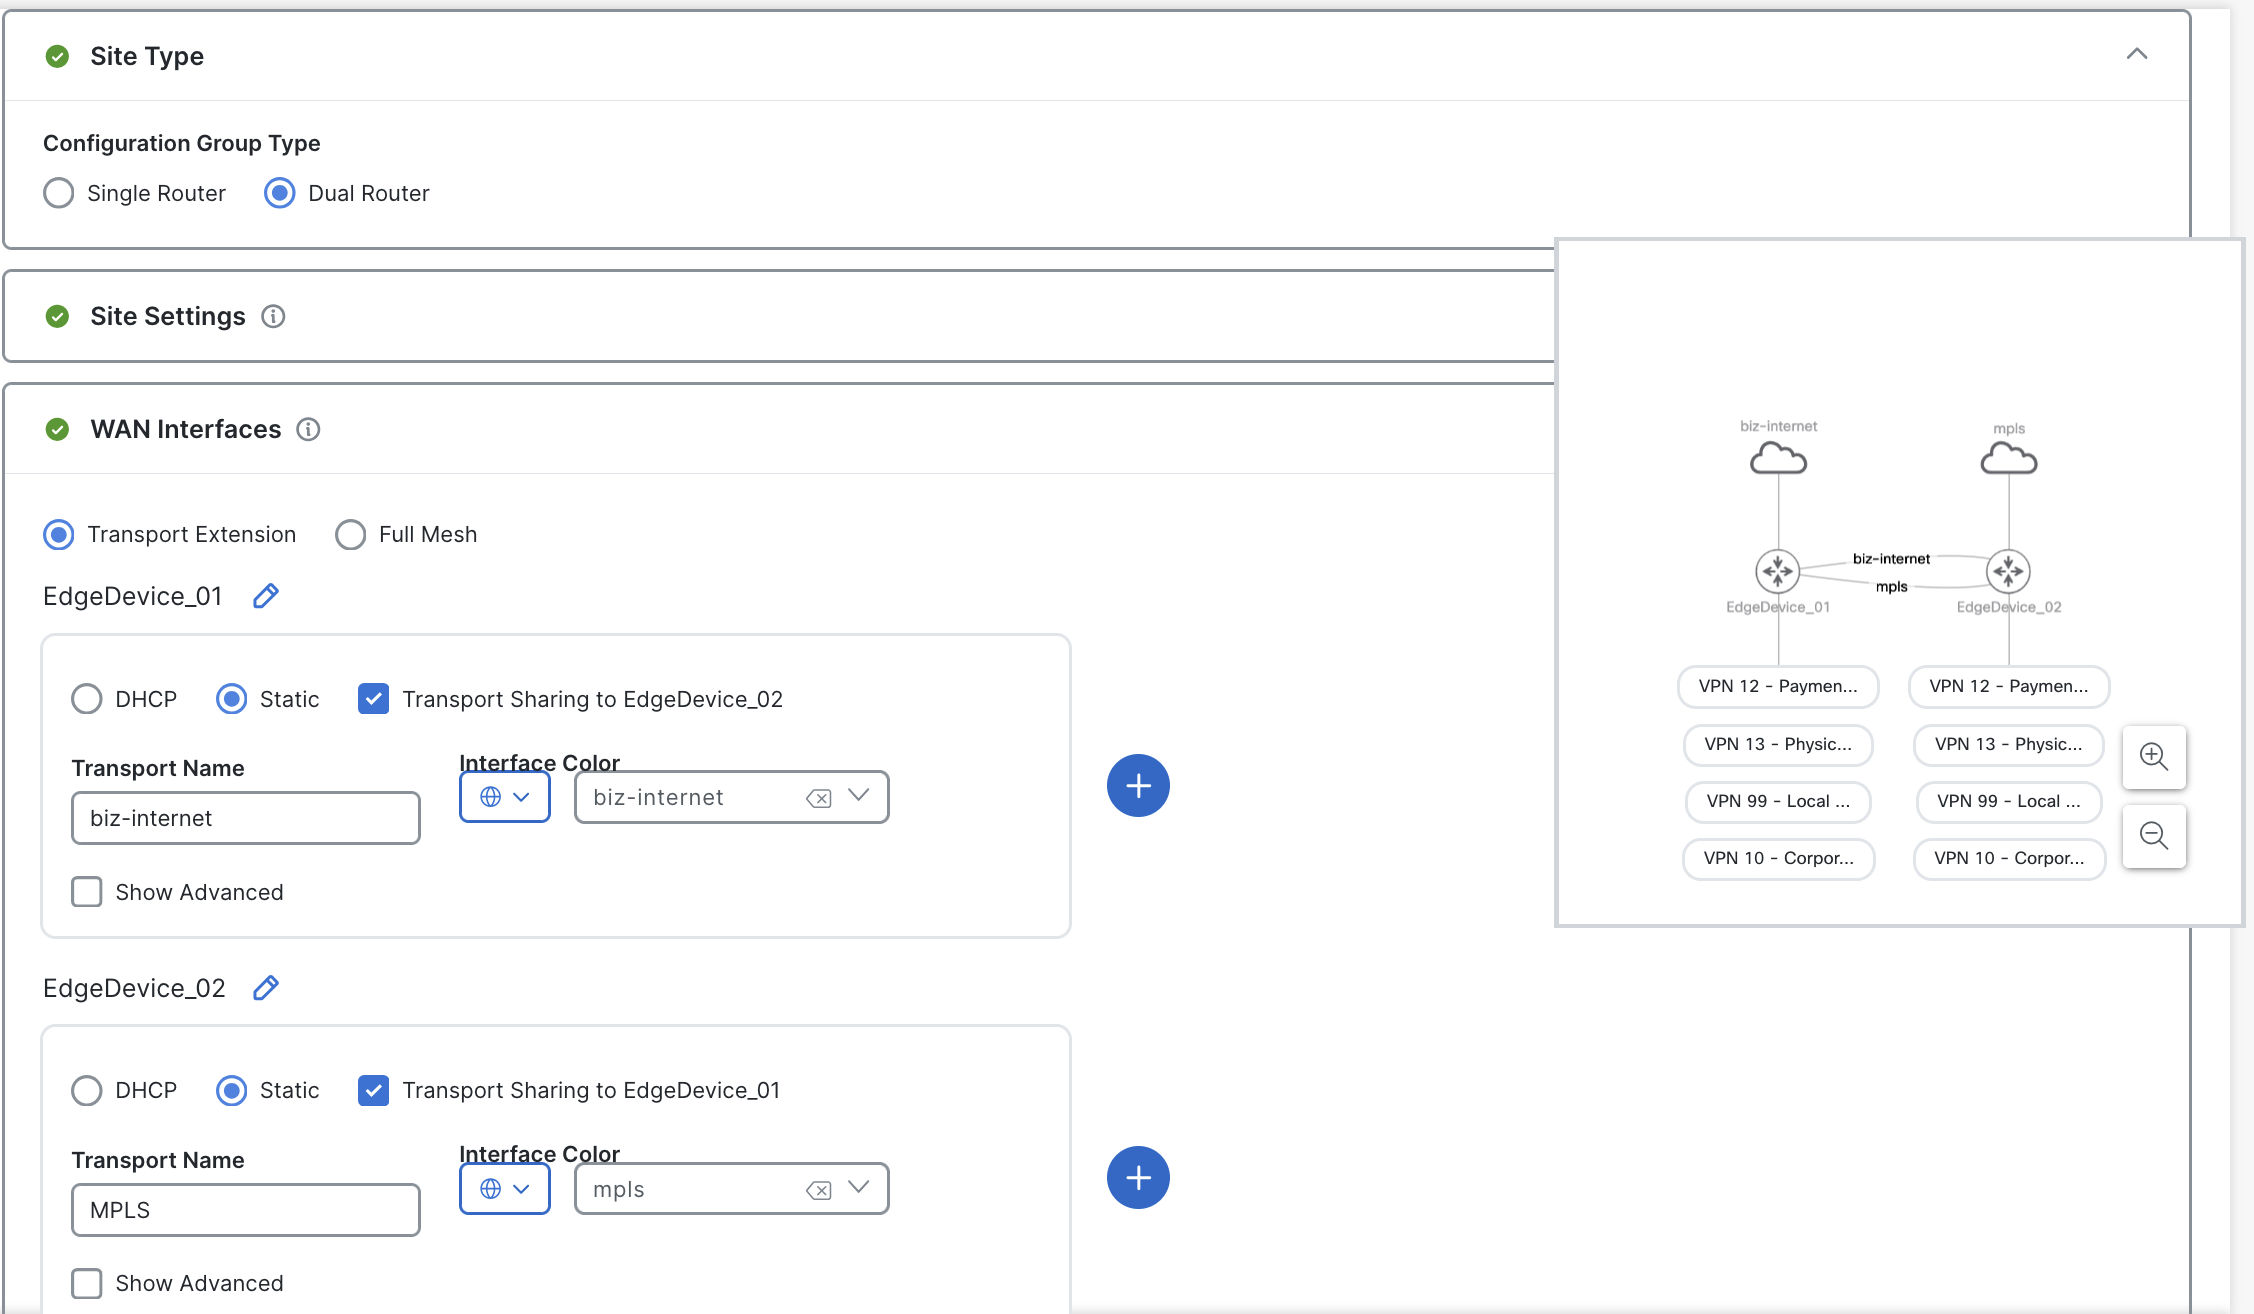Click the pencil icon beside EdgeDevice_01
Screen dimensions: 2254x1314
tap(265, 596)
